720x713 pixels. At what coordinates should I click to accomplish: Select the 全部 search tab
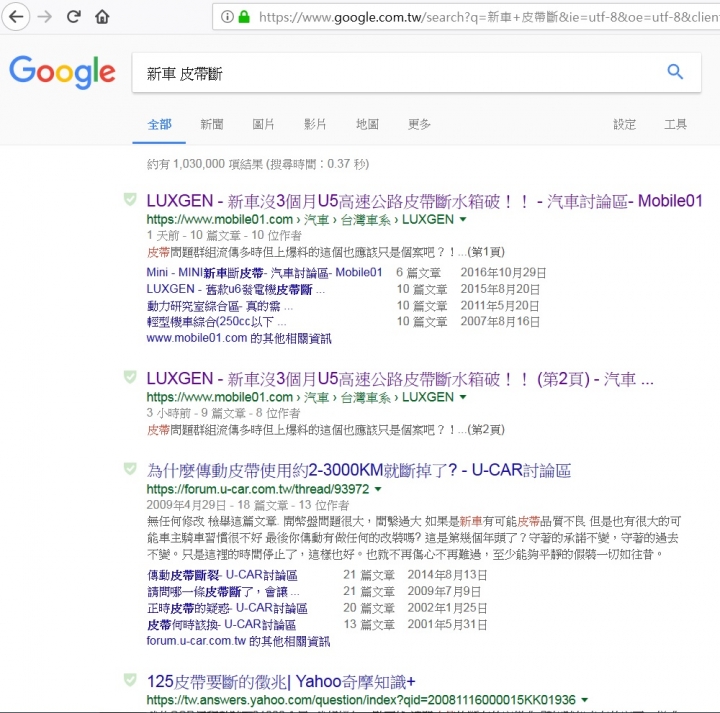pos(159,124)
